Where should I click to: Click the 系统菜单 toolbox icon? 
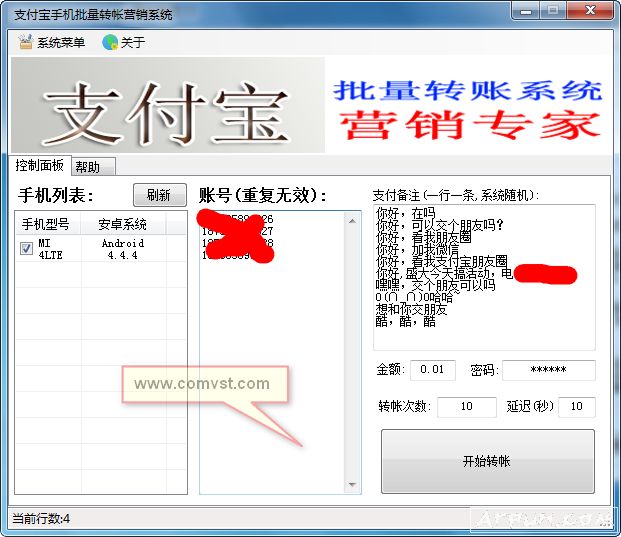pyautogui.click(x=26, y=42)
